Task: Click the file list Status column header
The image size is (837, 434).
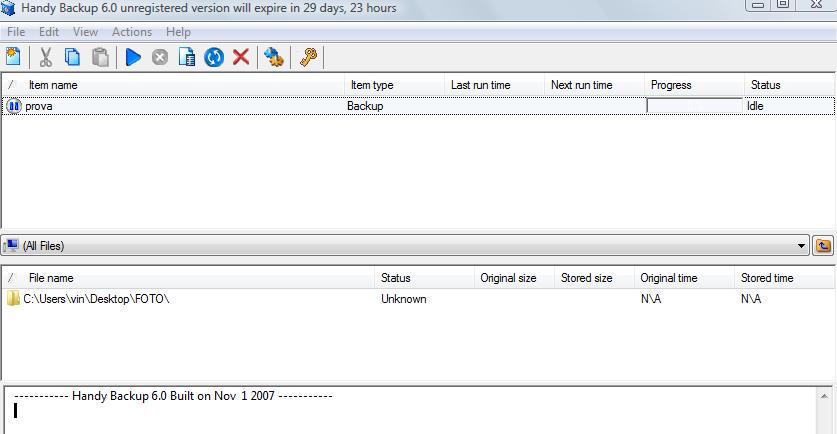Action: point(425,278)
